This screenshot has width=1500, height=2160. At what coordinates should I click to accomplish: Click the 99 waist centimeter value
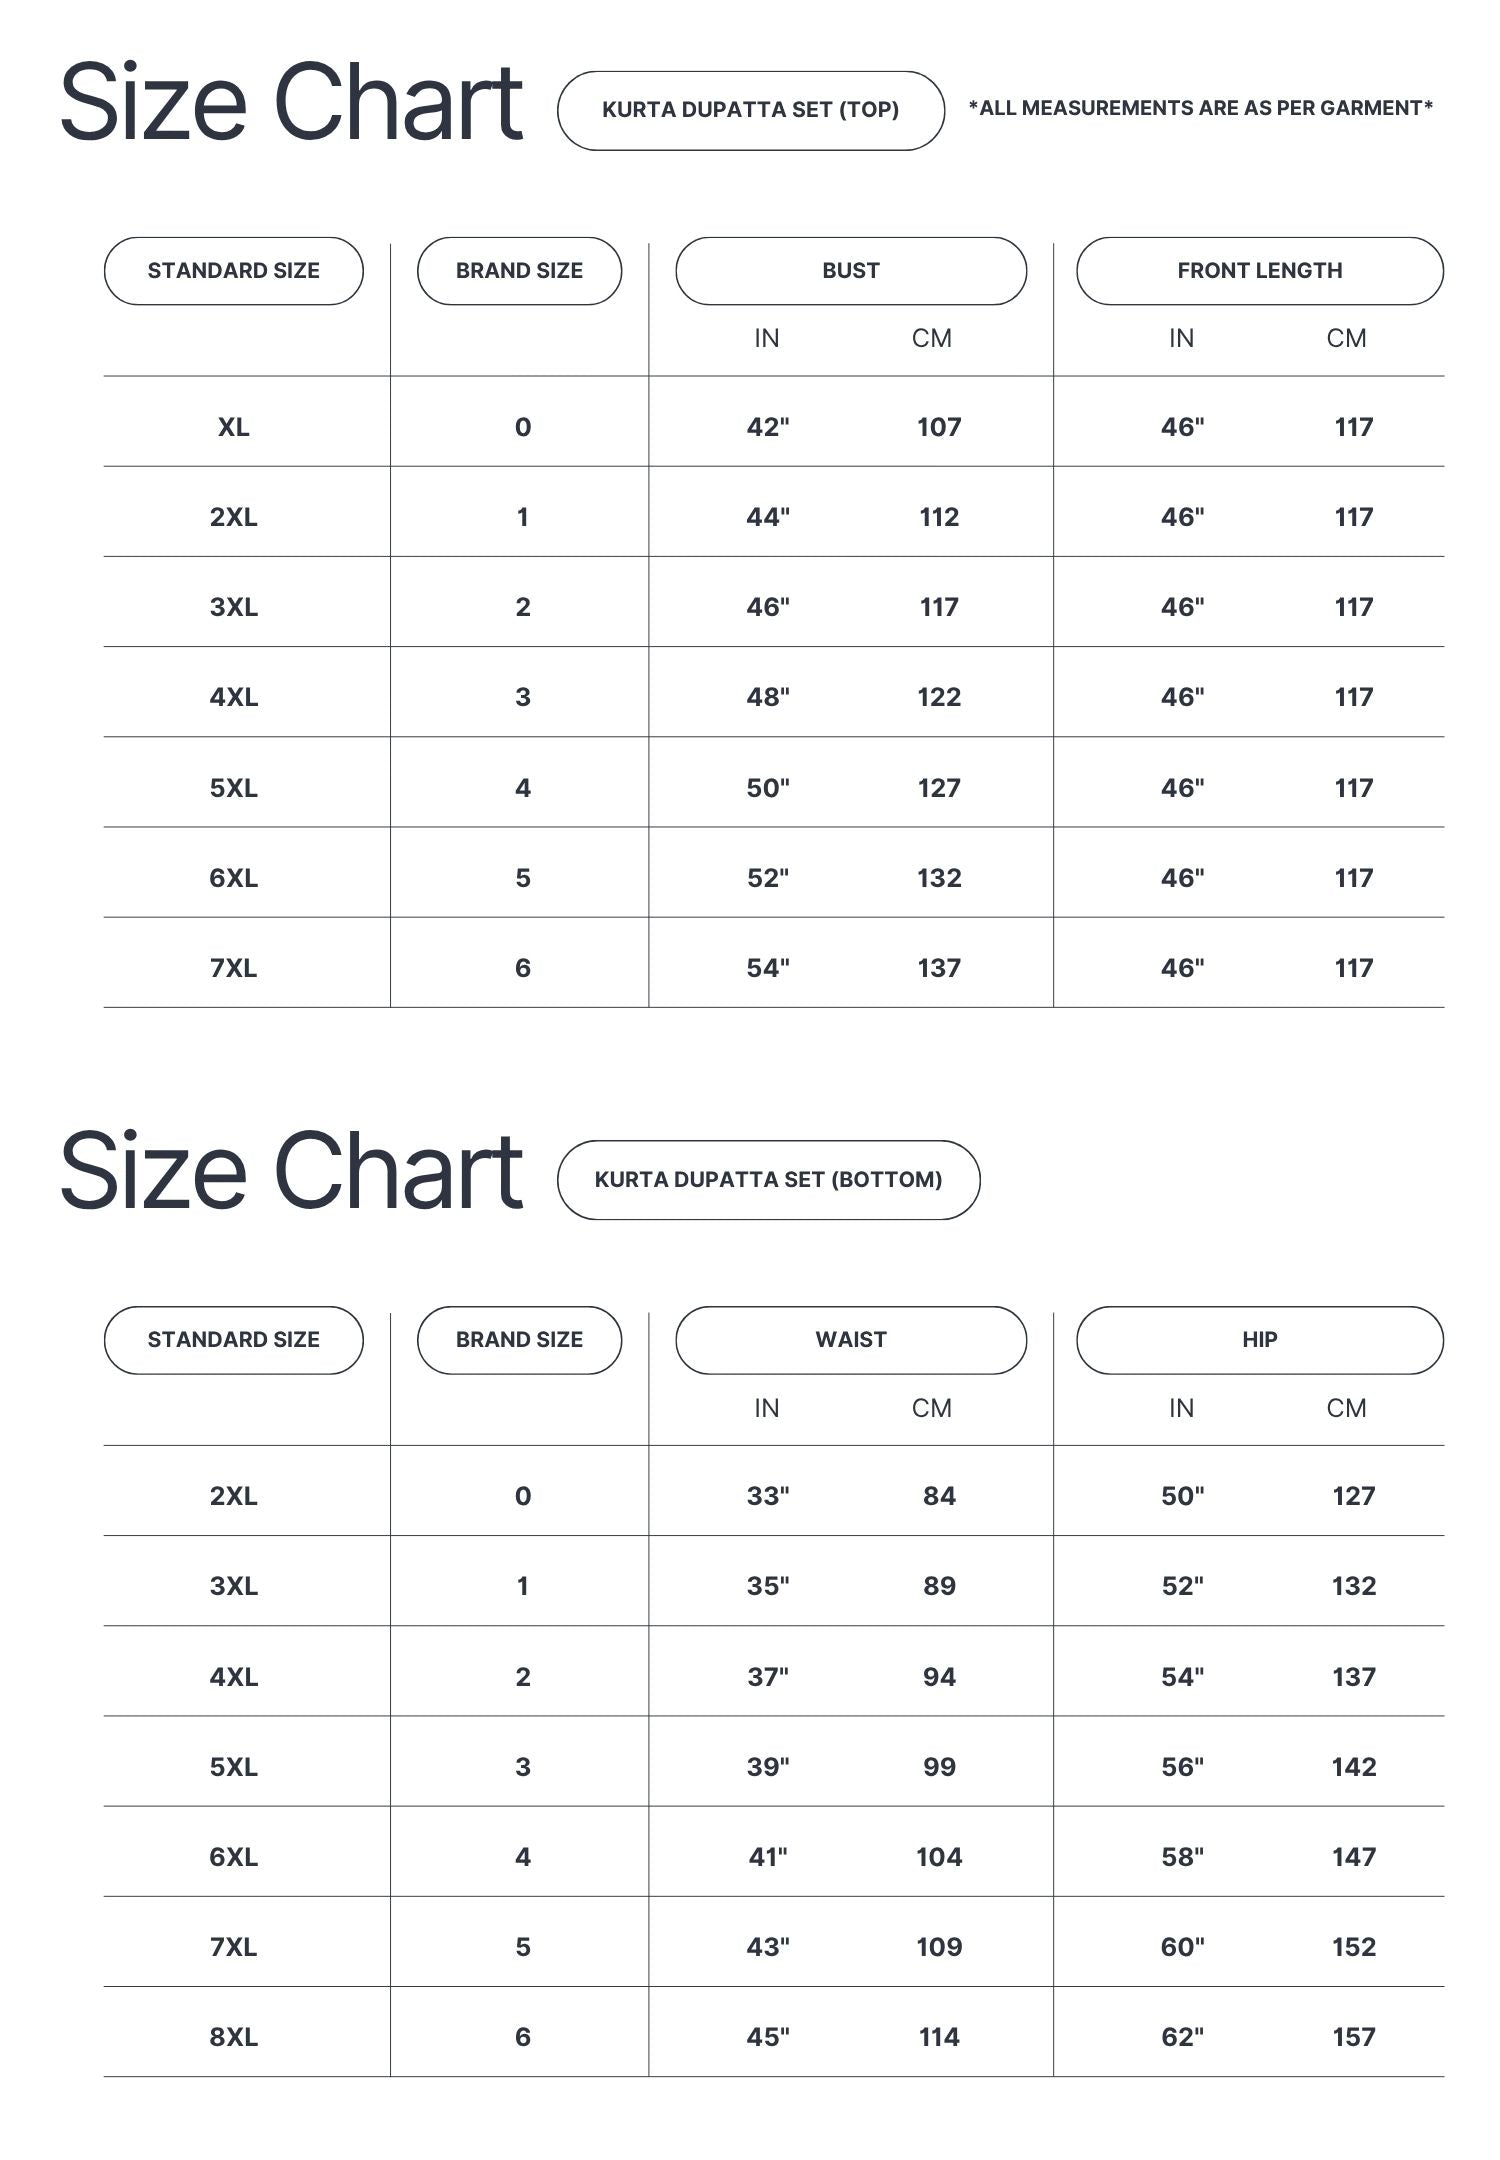click(x=939, y=1767)
